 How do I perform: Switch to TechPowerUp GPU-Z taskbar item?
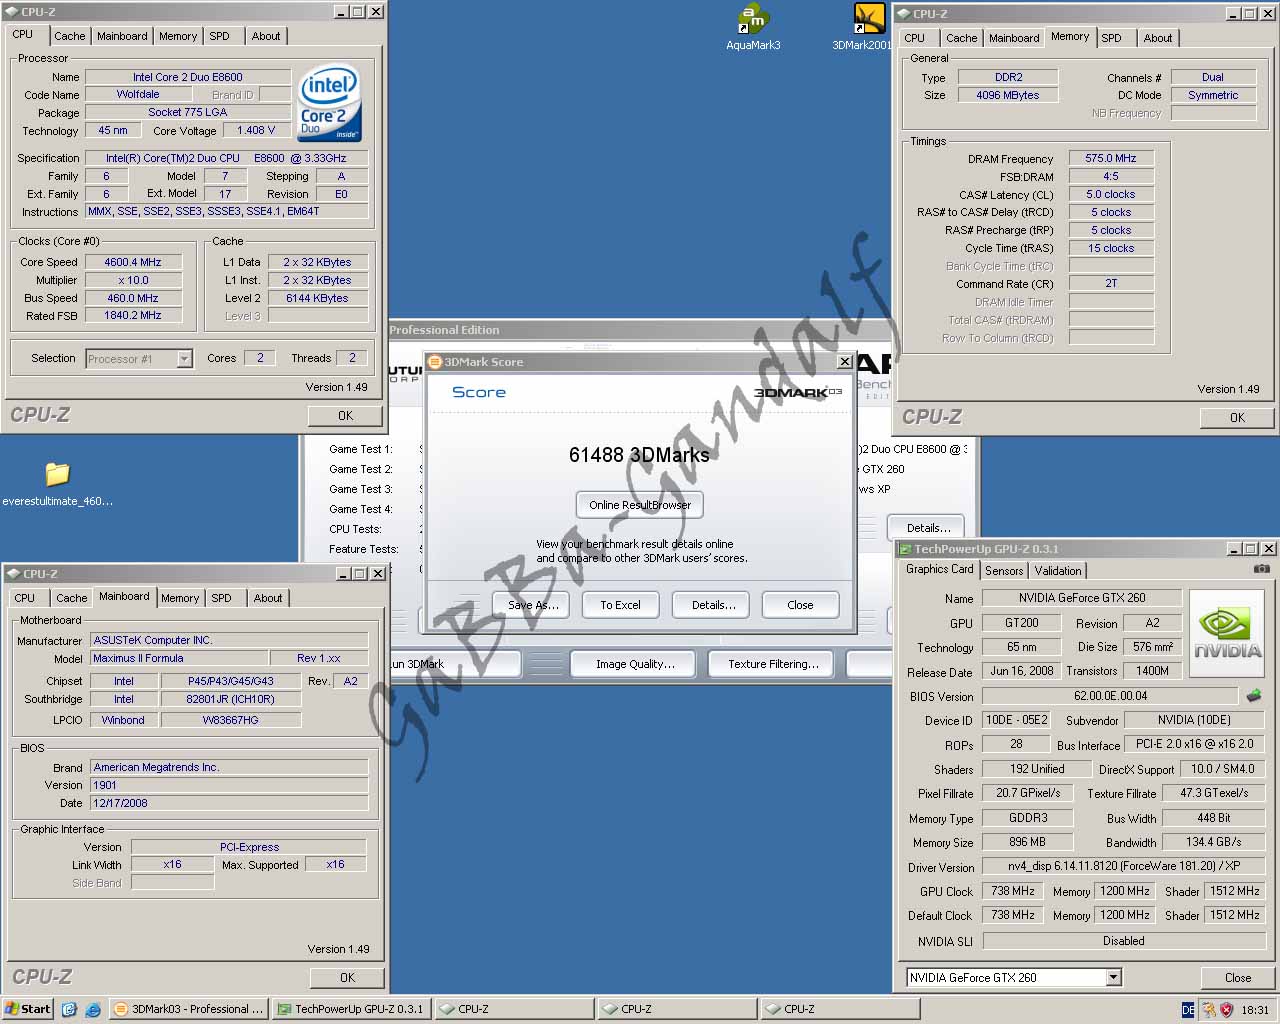pyautogui.click(x=352, y=1009)
